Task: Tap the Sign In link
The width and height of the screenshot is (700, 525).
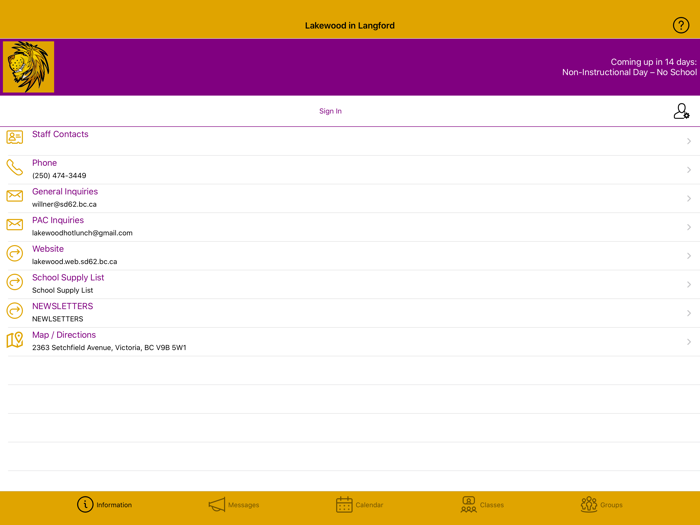Action: tap(330, 111)
